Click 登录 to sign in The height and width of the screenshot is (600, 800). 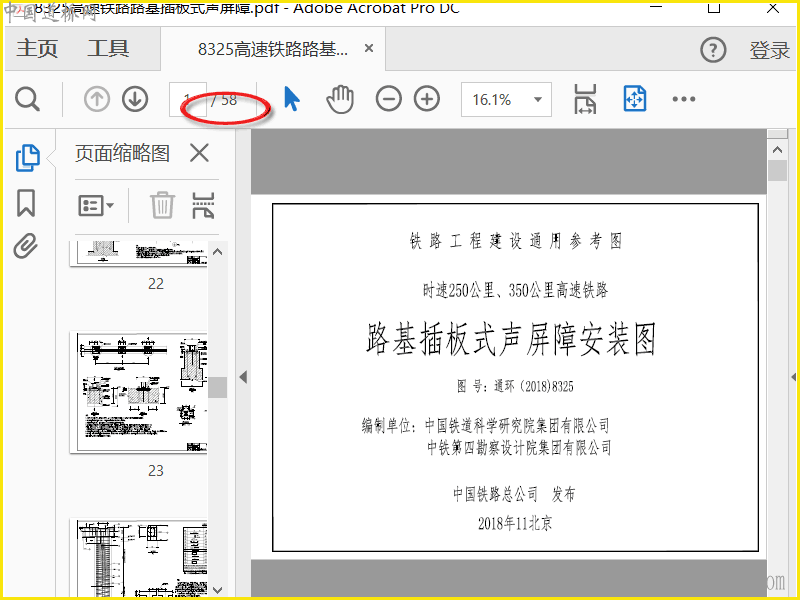click(x=769, y=50)
